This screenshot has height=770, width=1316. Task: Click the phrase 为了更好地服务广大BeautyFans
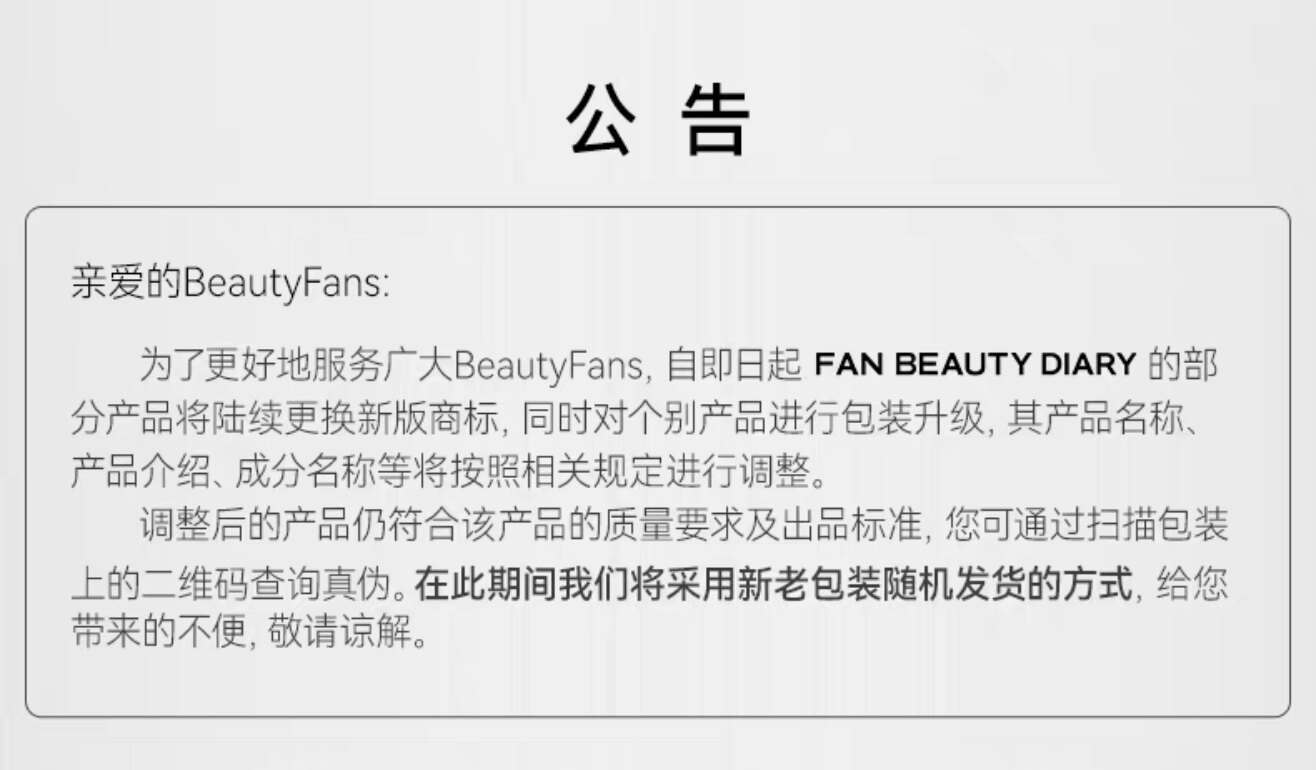pyautogui.click(x=390, y=365)
